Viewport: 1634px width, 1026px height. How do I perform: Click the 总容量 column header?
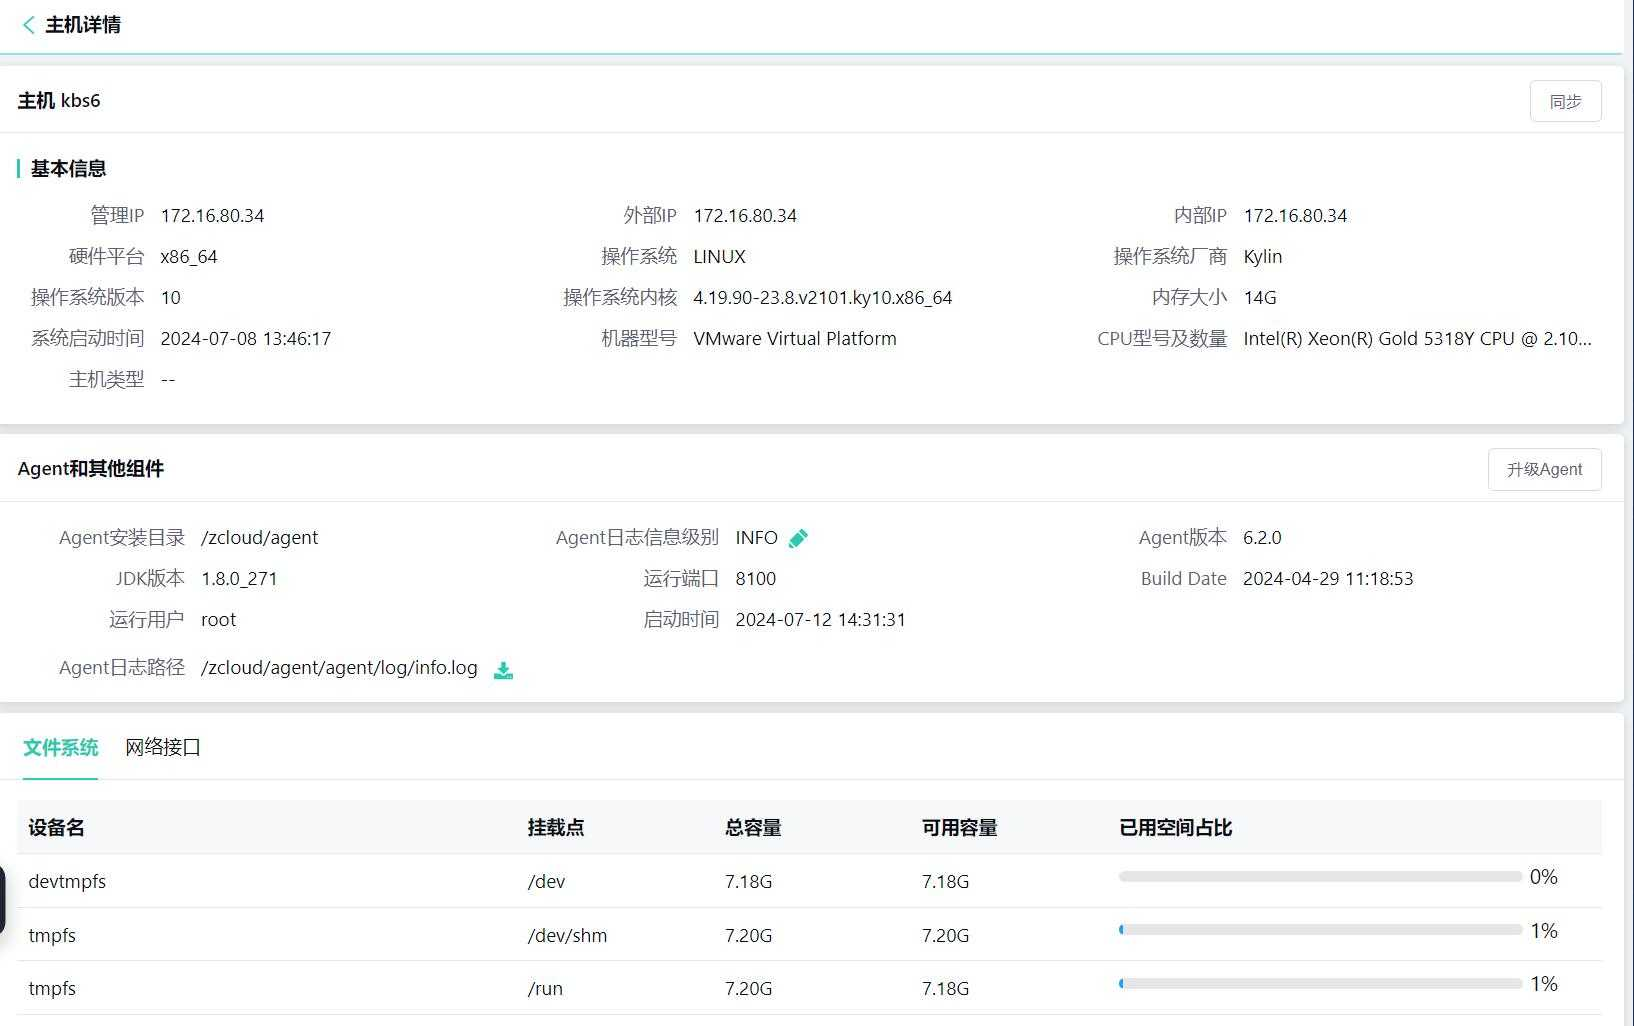753,828
